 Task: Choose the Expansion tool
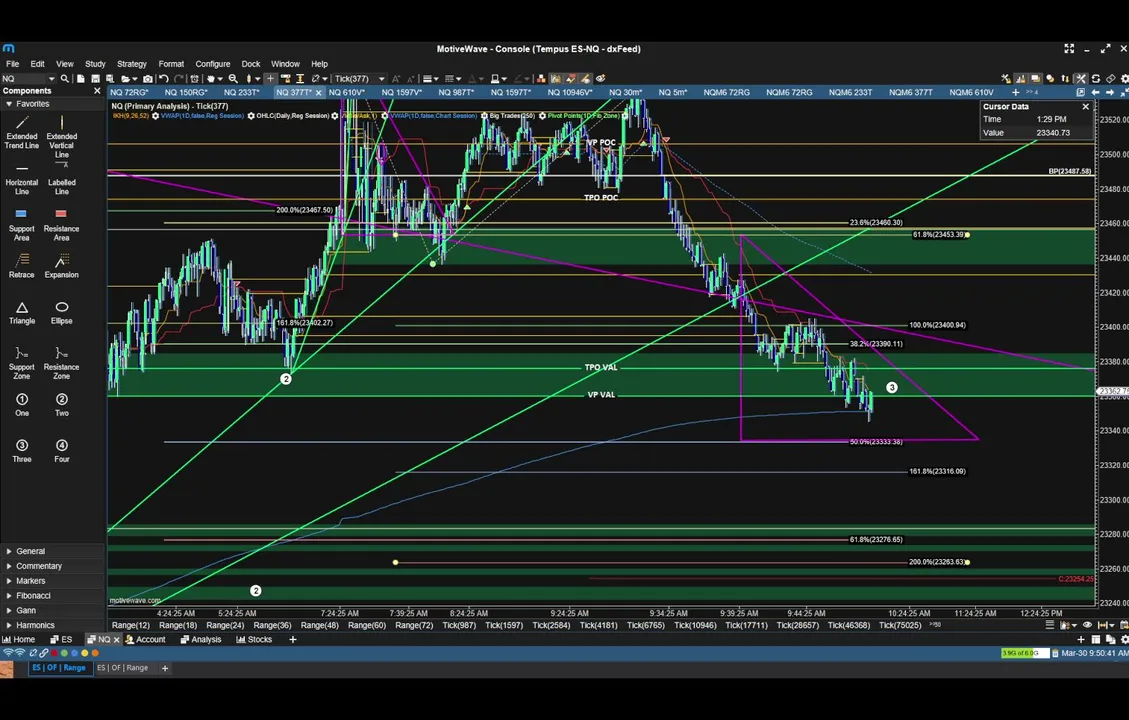(x=62, y=266)
